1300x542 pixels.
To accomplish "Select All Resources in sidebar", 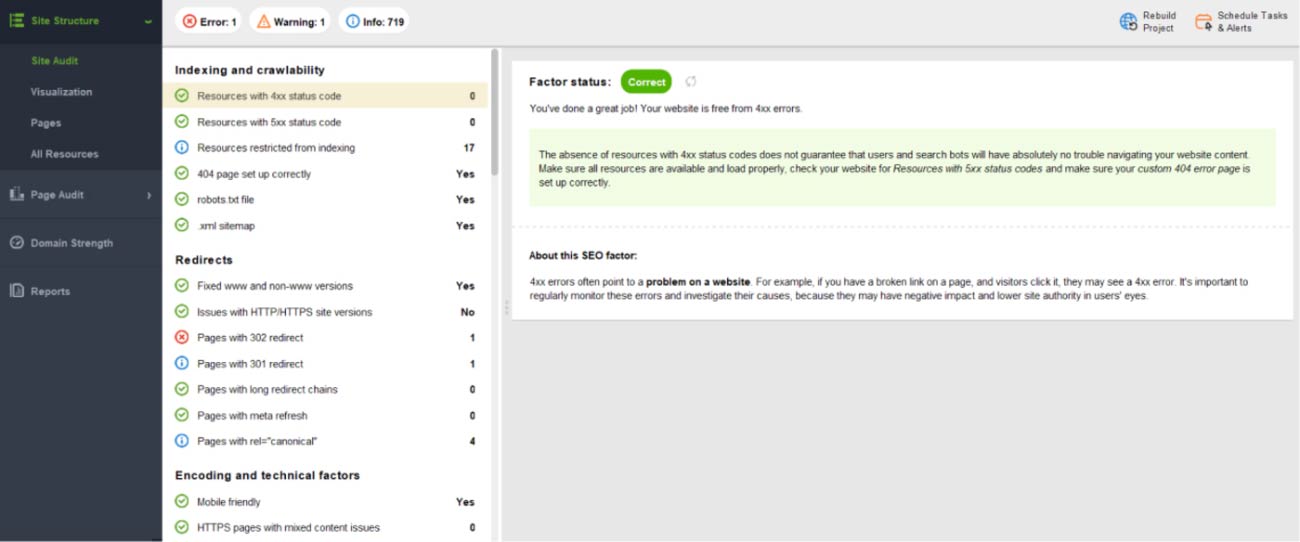I will coord(64,154).
